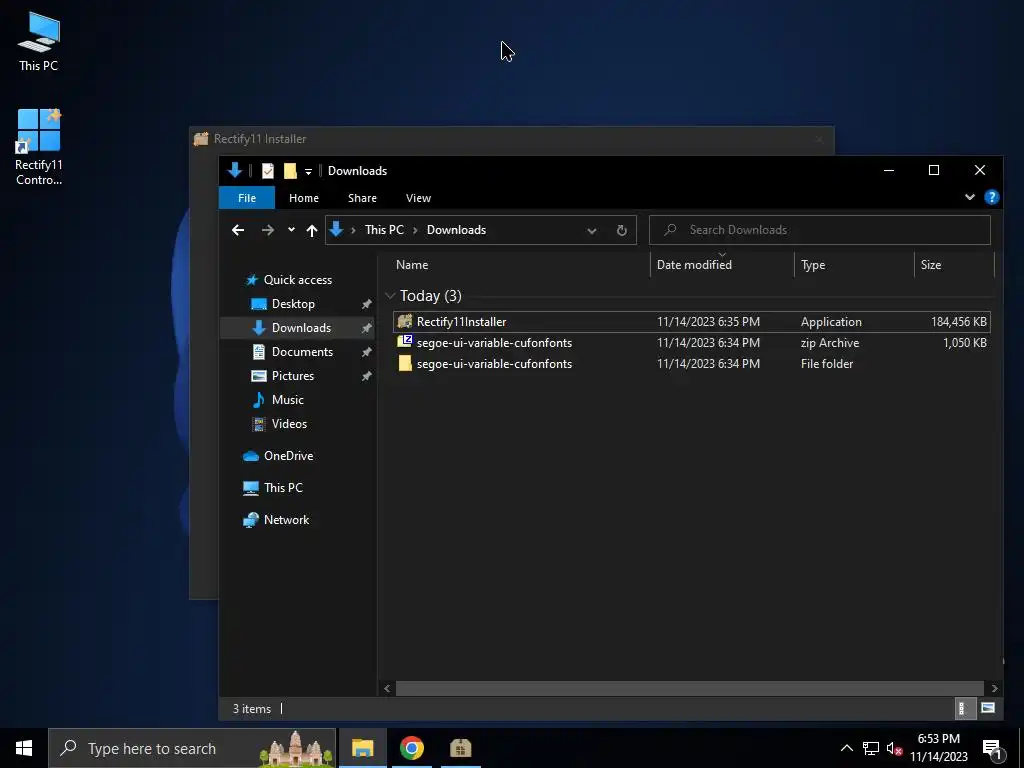Screen dimensions: 1024x768
Task: Click the network status tray icon
Action: pos(871,748)
